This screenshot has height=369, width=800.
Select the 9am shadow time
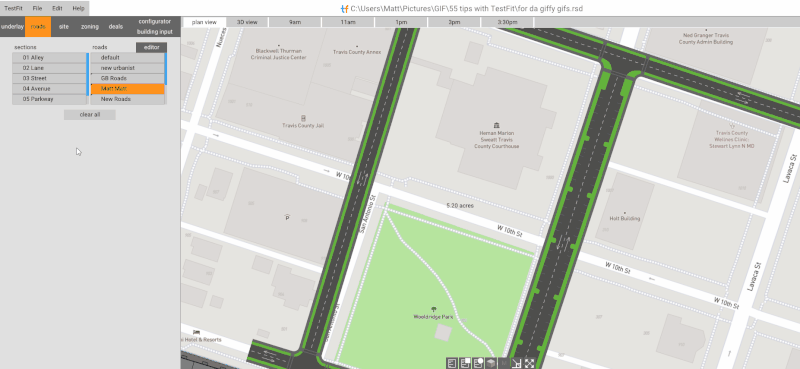point(295,22)
